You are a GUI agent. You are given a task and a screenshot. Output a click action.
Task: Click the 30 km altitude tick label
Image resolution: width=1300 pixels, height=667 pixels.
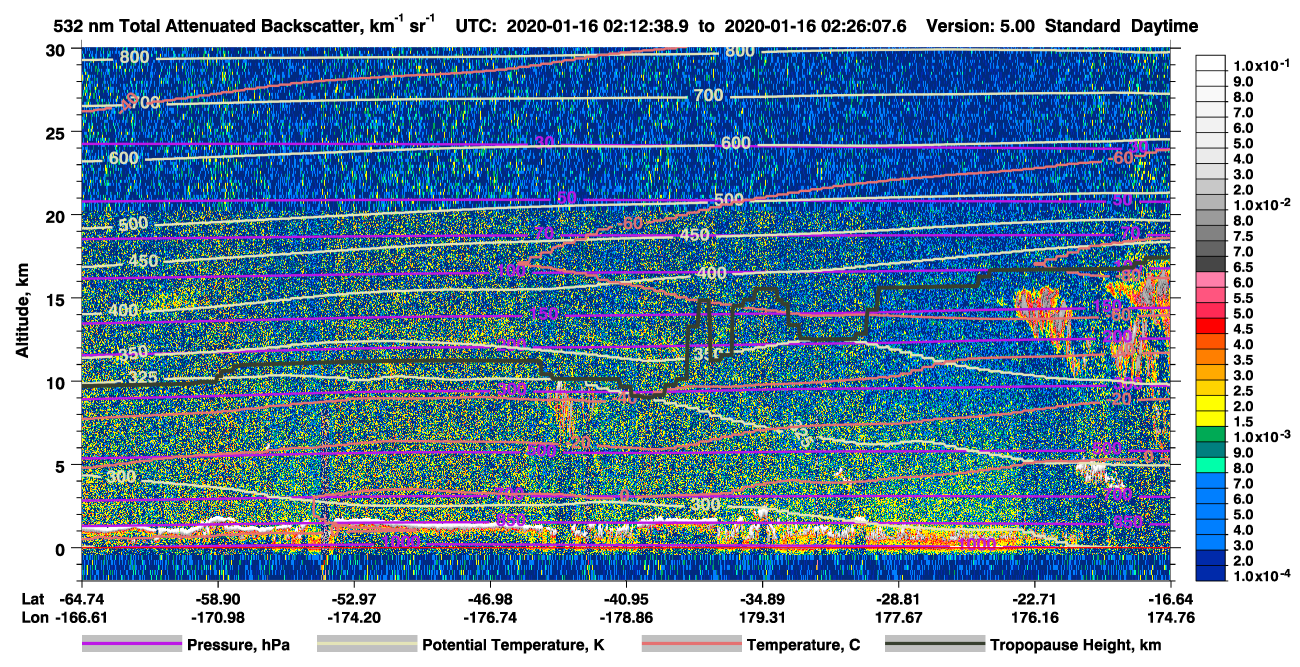click(55, 49)
